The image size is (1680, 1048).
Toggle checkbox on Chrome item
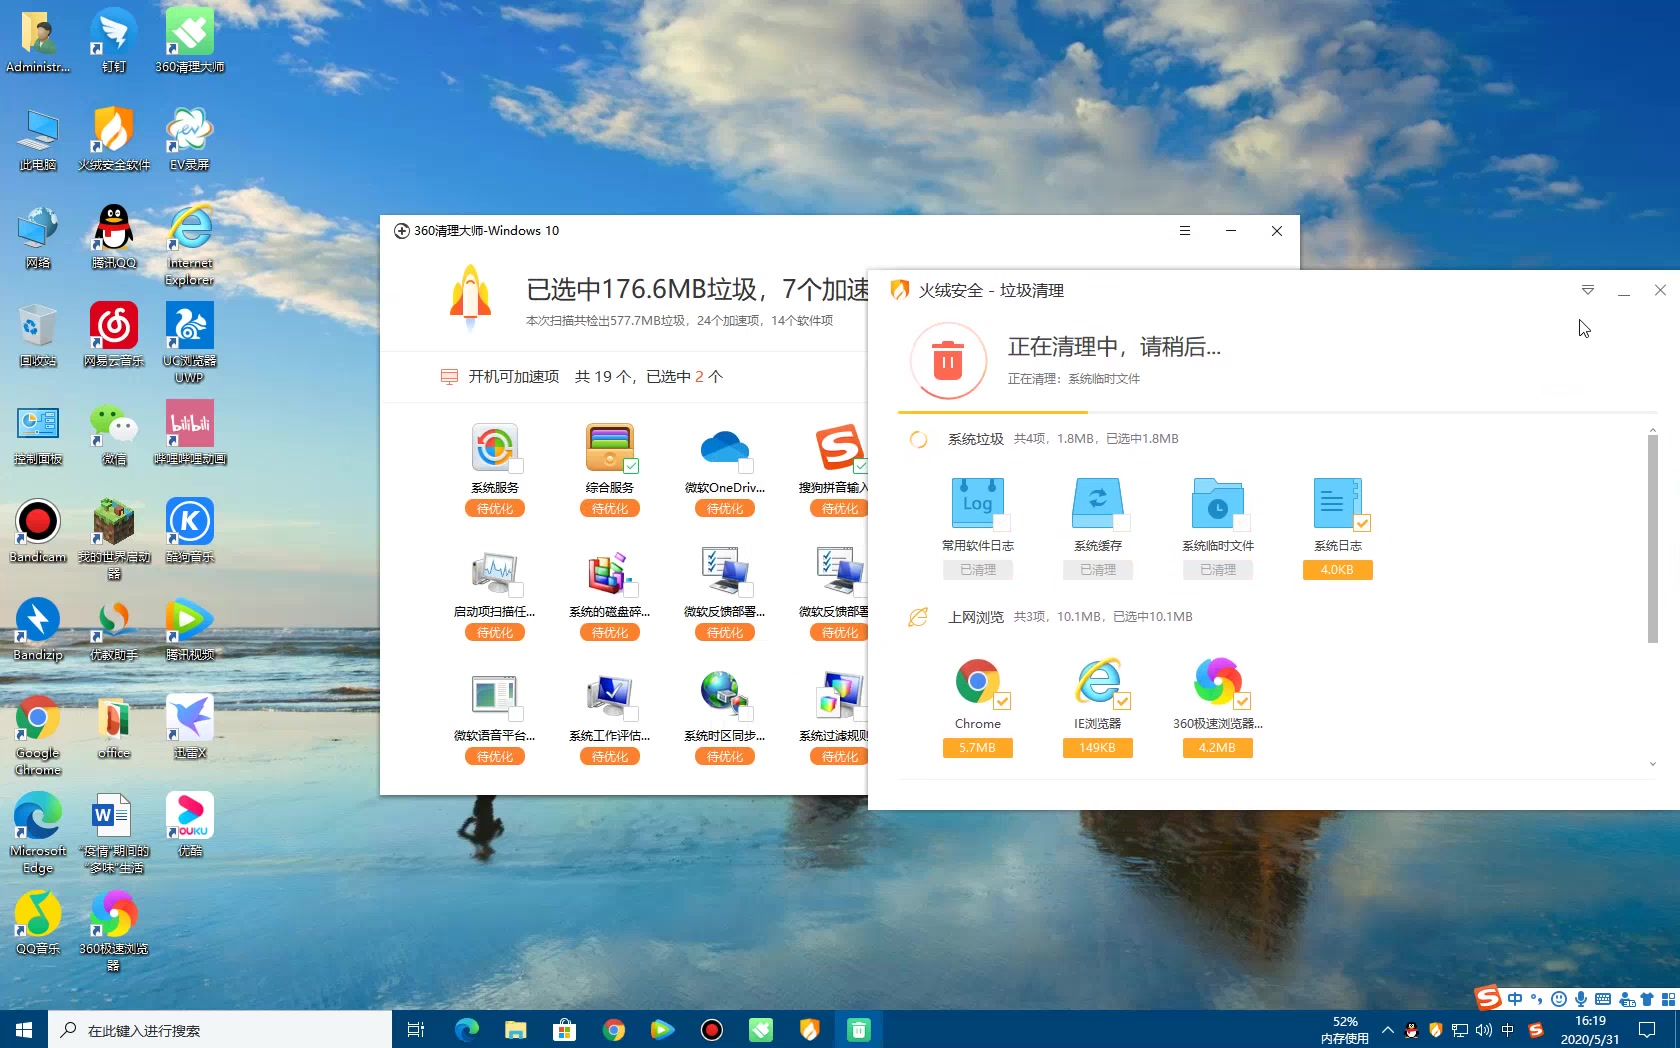[x=1002, y=701]
